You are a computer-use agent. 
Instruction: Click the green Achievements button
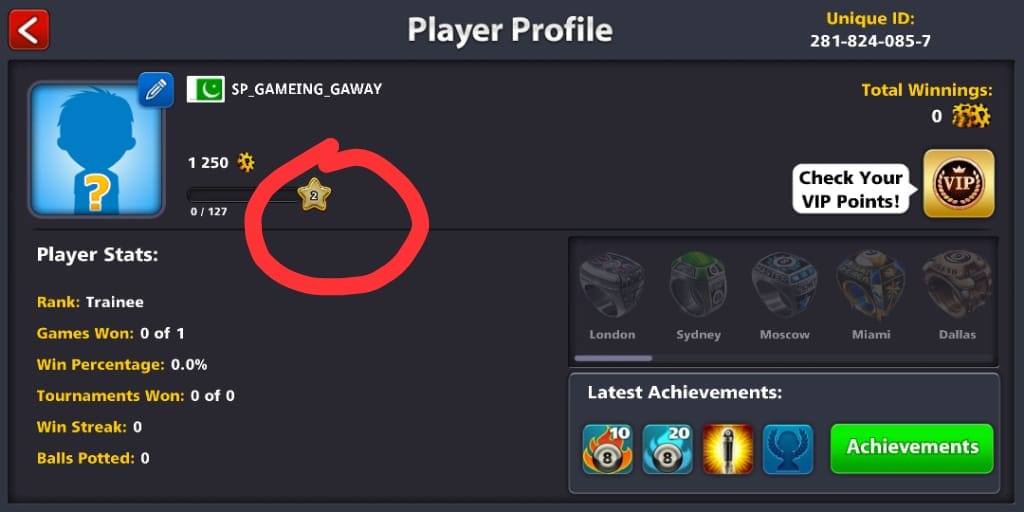click(x=912, y=448)
